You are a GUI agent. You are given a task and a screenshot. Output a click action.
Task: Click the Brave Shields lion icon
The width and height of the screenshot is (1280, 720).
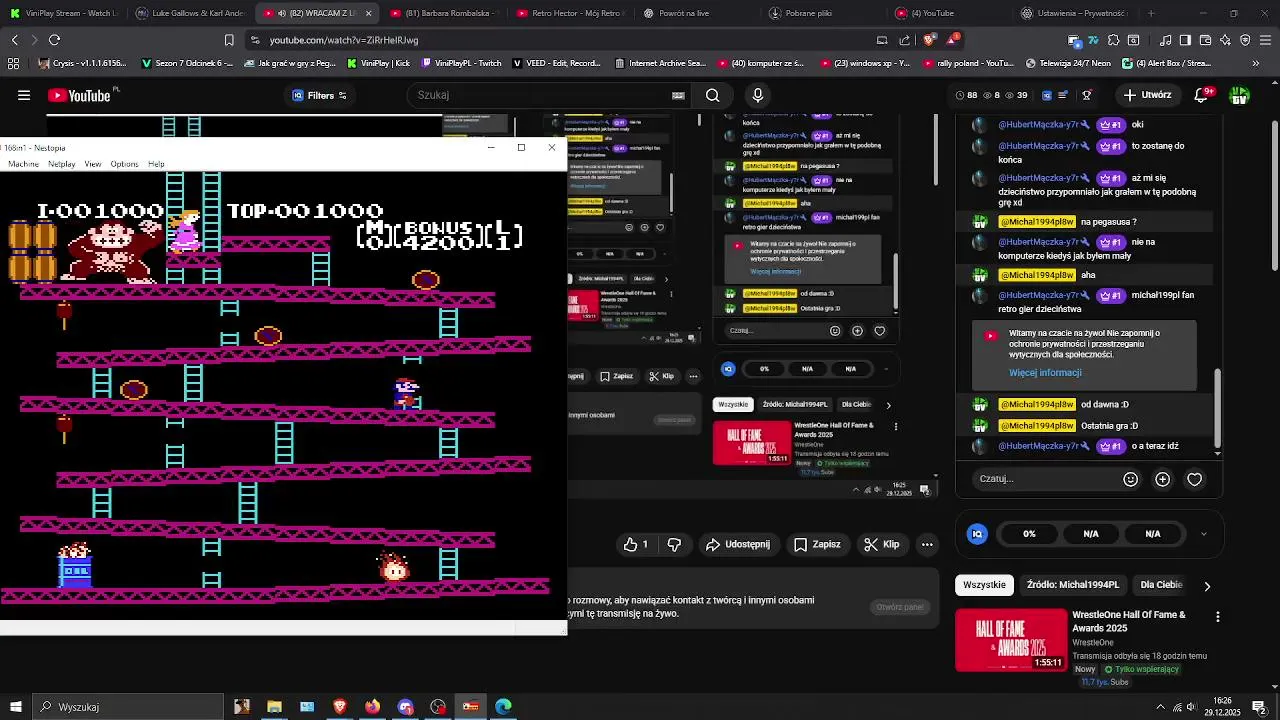[929, 40]
